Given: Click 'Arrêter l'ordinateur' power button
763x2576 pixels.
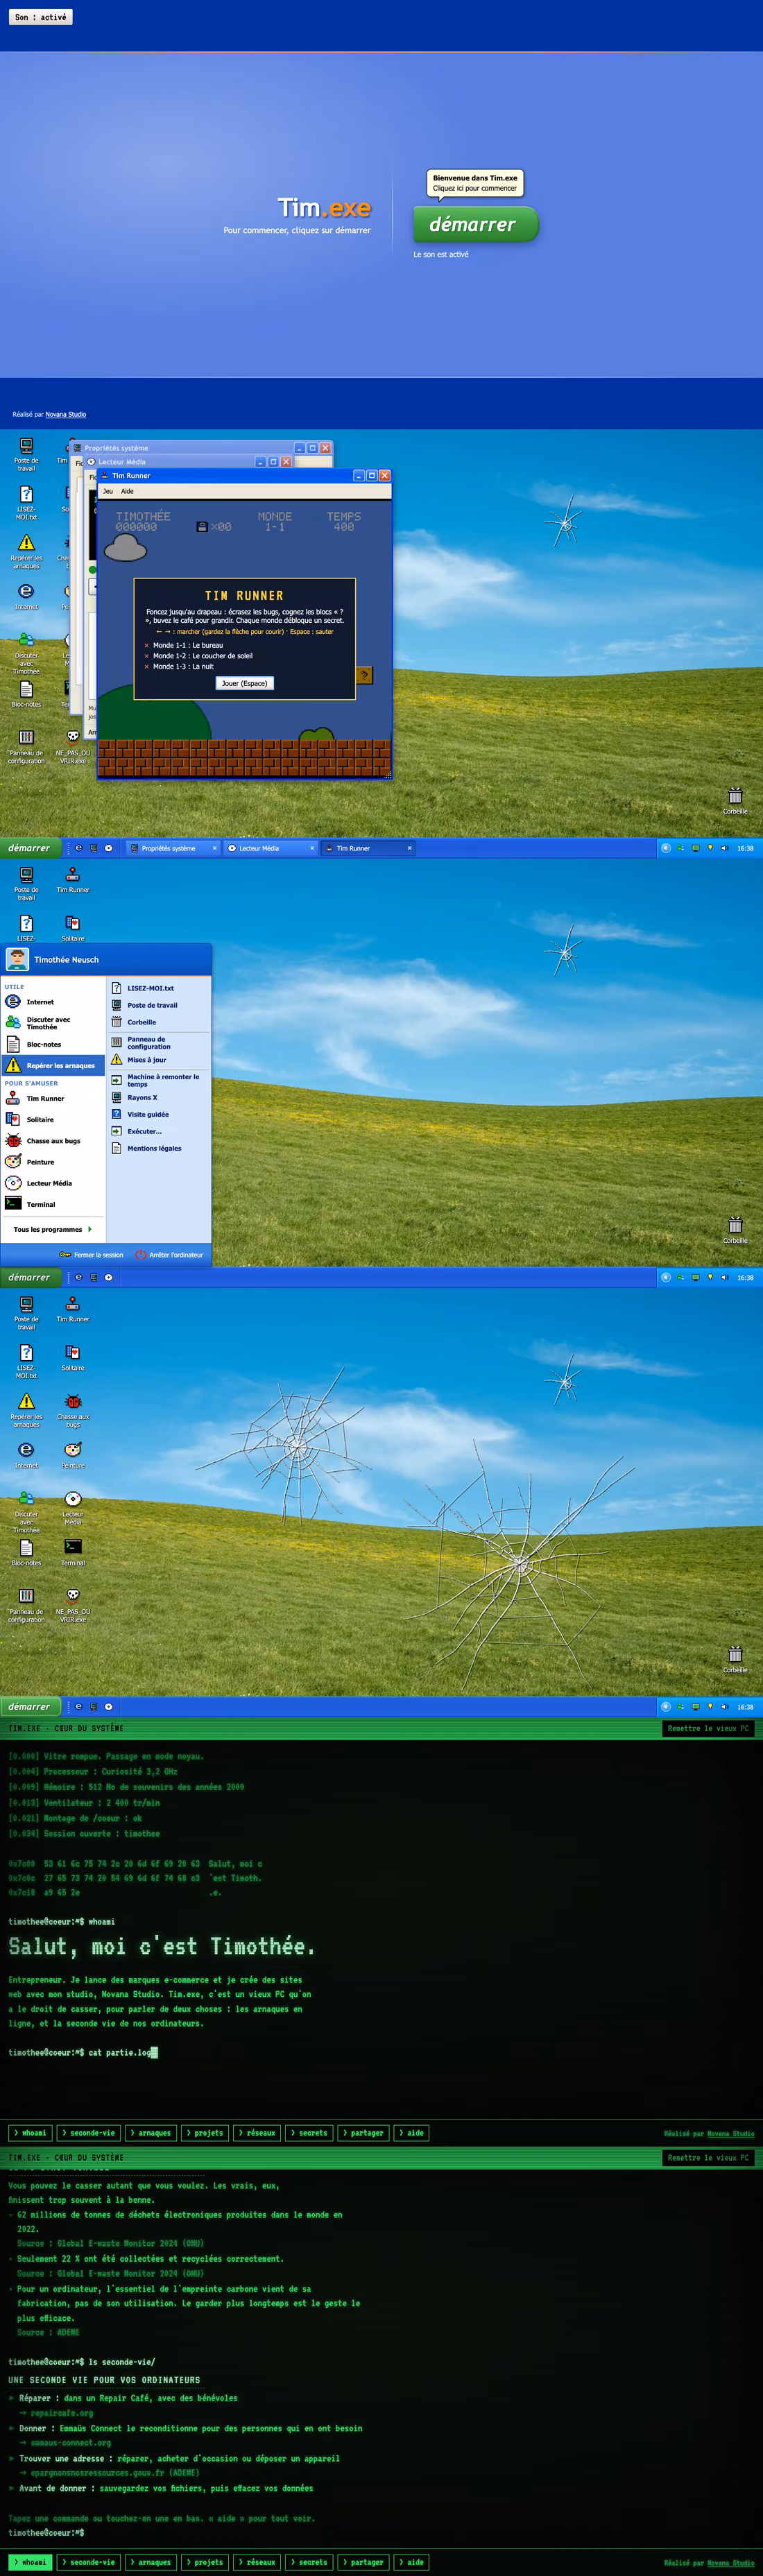Looking at the screenshot, I should click(169, 1255).
